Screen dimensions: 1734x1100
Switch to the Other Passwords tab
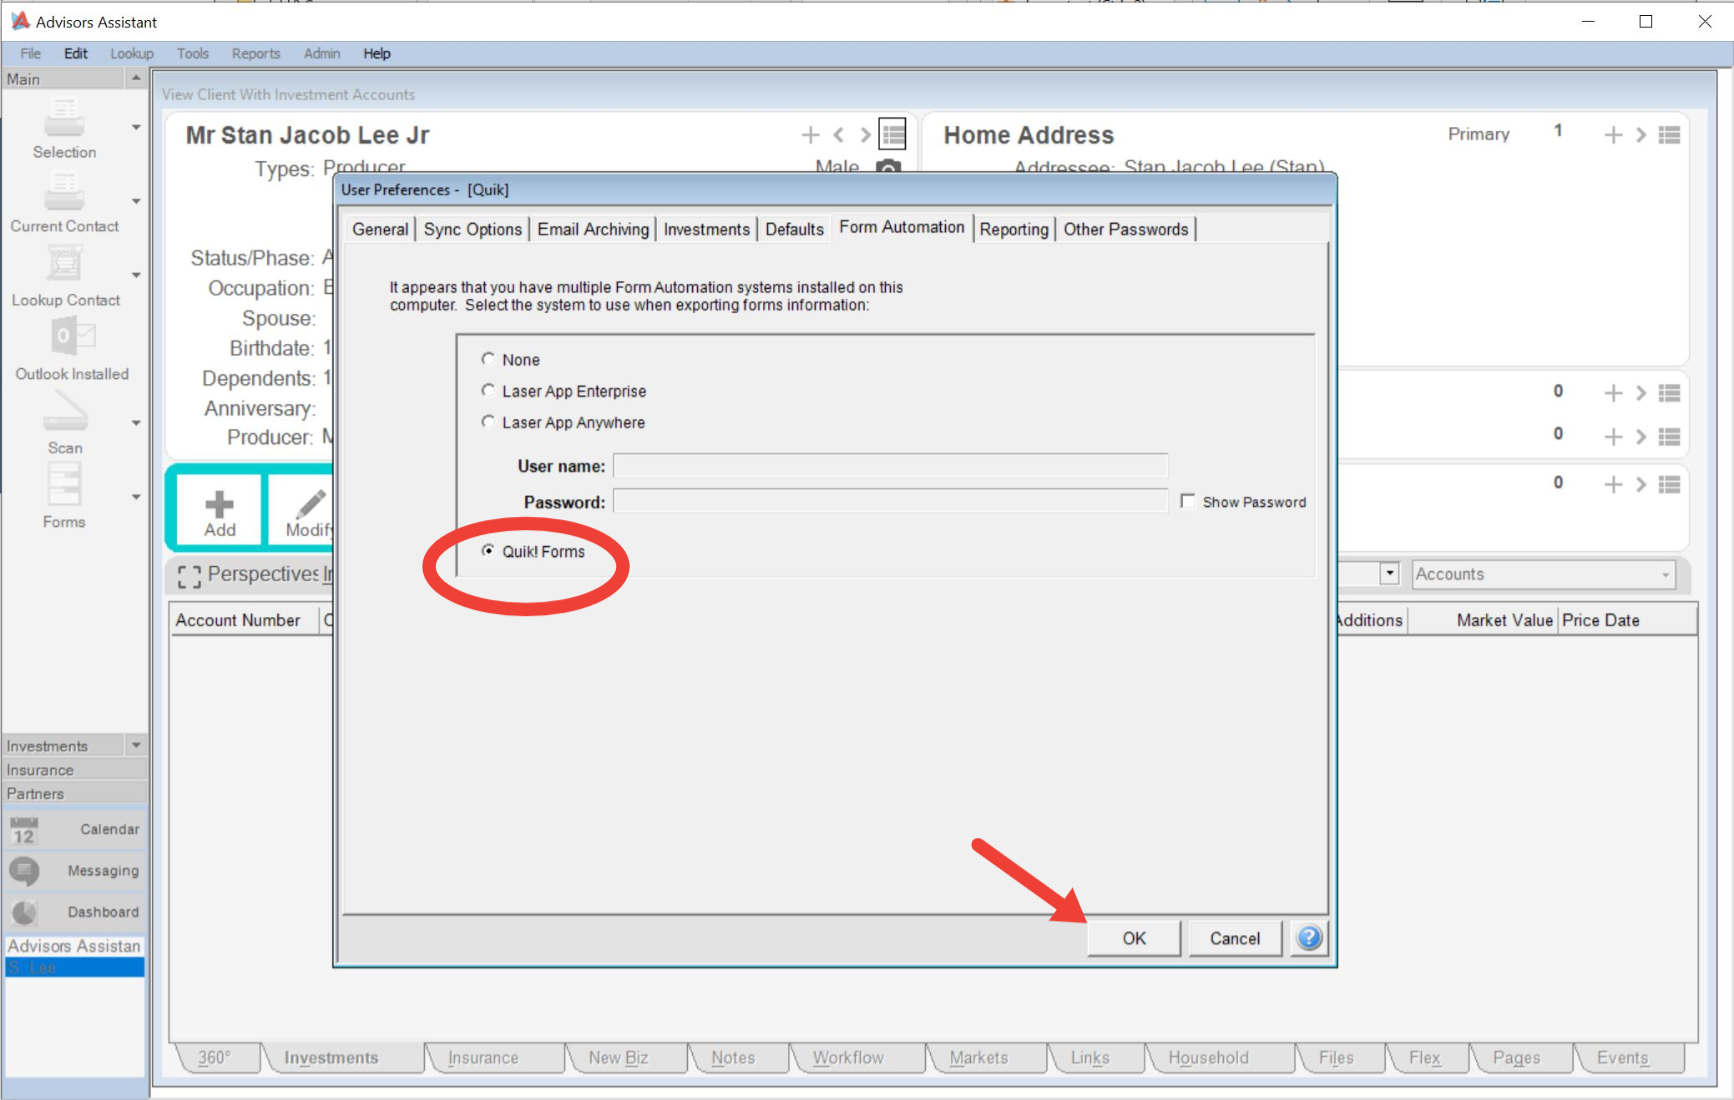point(1126,230)
